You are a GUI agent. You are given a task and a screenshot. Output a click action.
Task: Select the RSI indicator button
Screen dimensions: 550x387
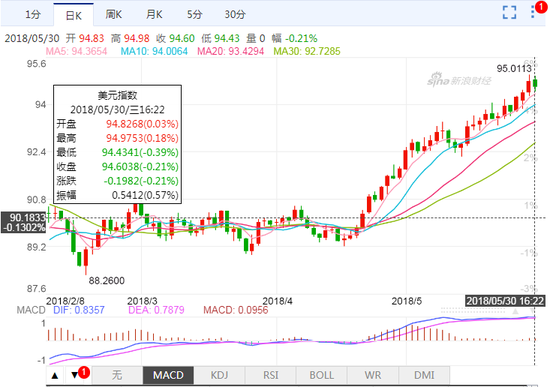pyautogui.click(x=271, y=375)
